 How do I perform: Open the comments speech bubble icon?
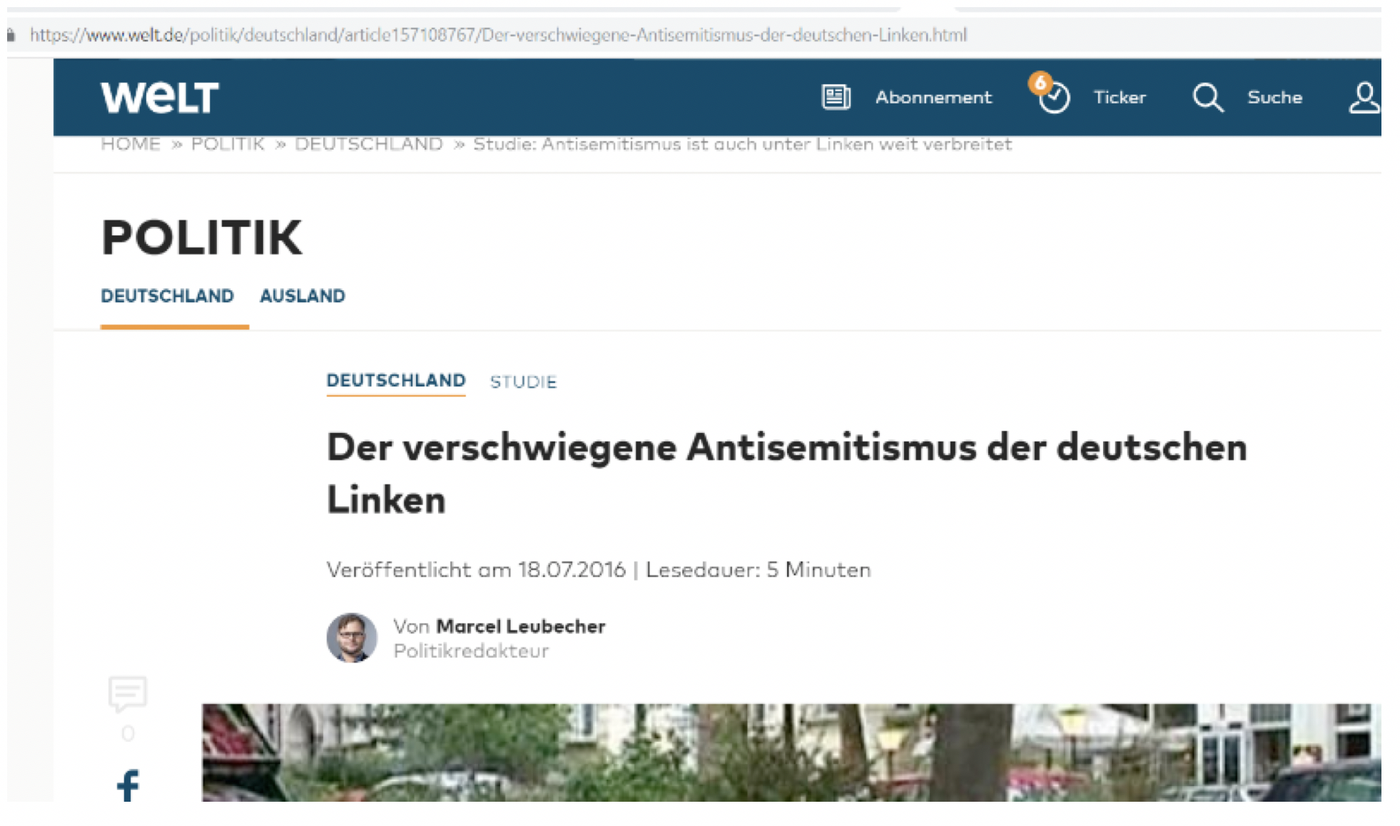pyautogui.click(x=128, y=693)
